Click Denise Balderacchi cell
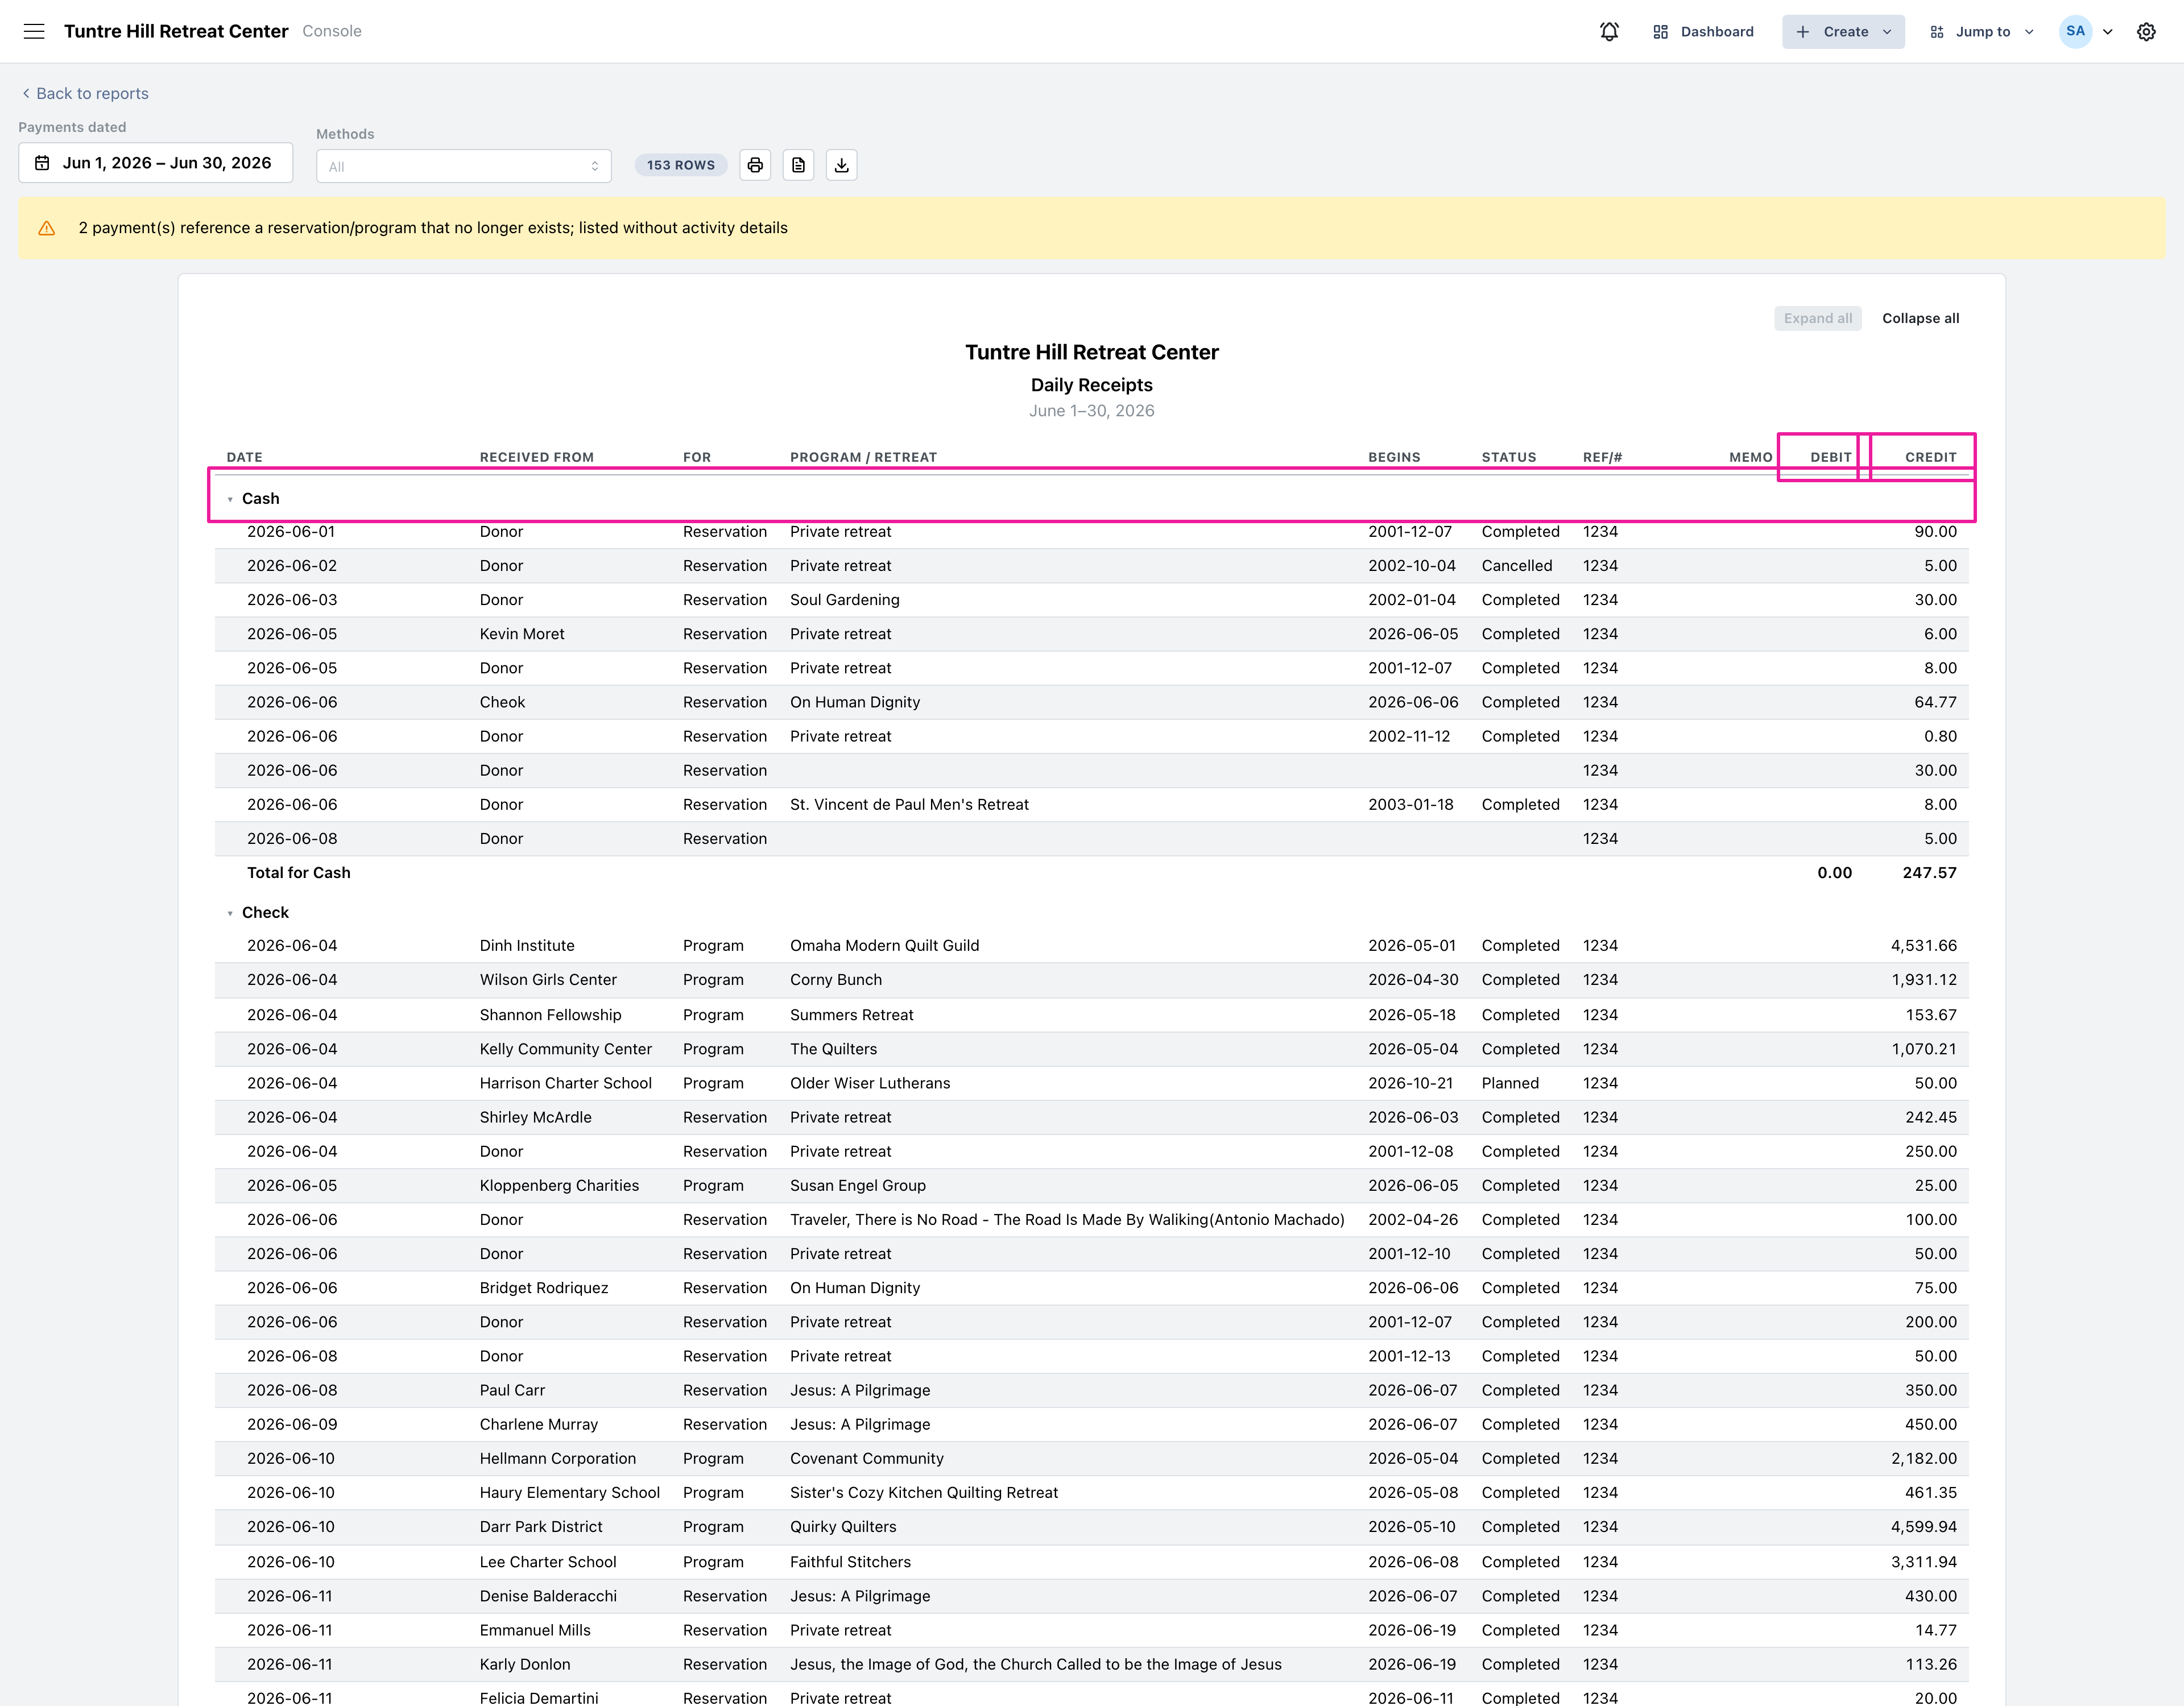2184x1706 pixels. click(x=548, y=1596)
